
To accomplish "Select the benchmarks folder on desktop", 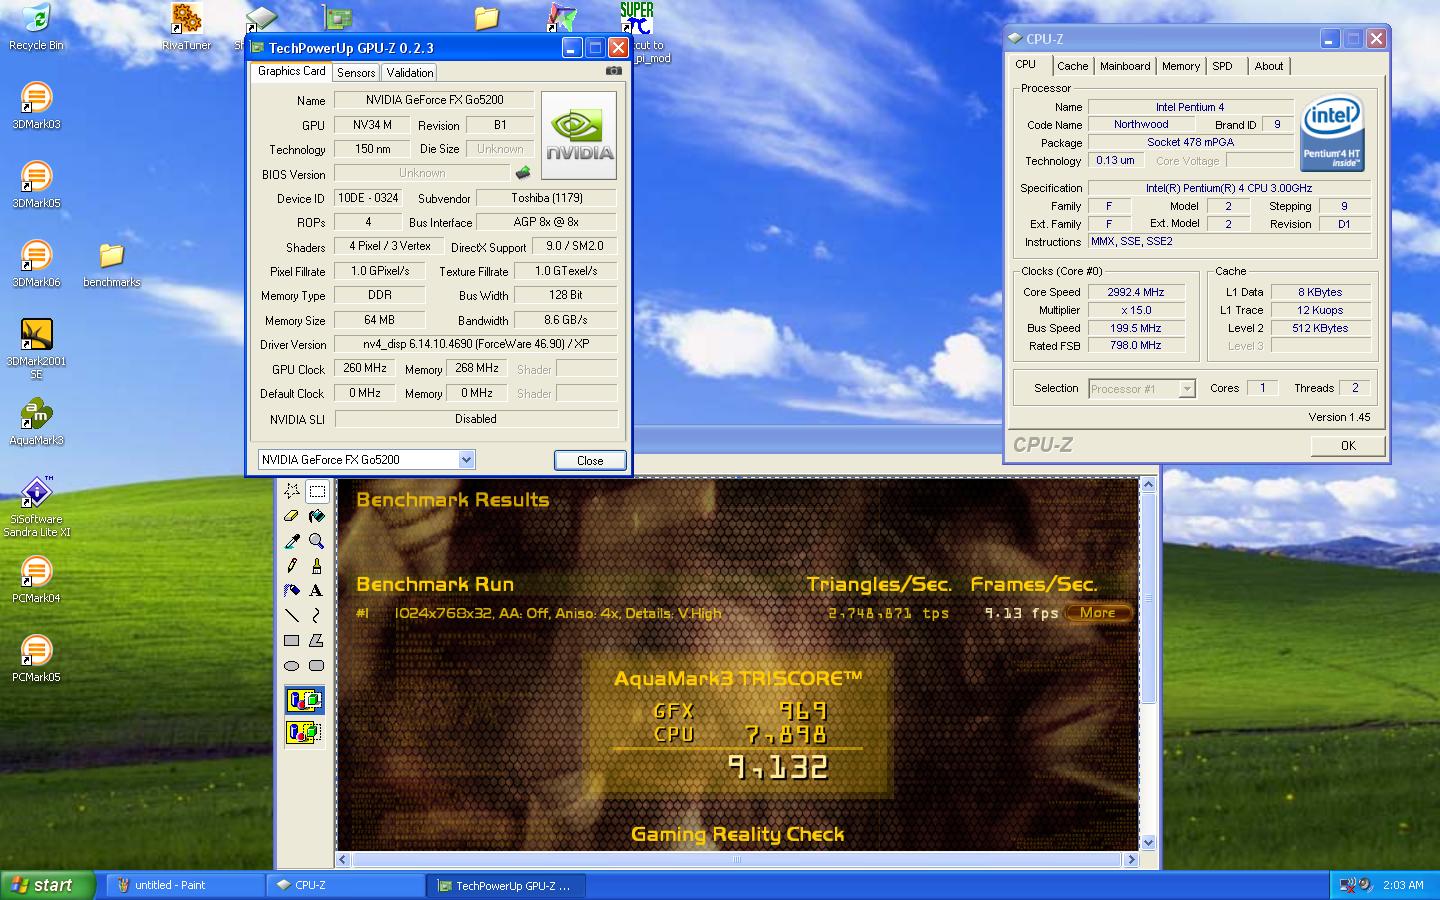I will click(112, 265).
